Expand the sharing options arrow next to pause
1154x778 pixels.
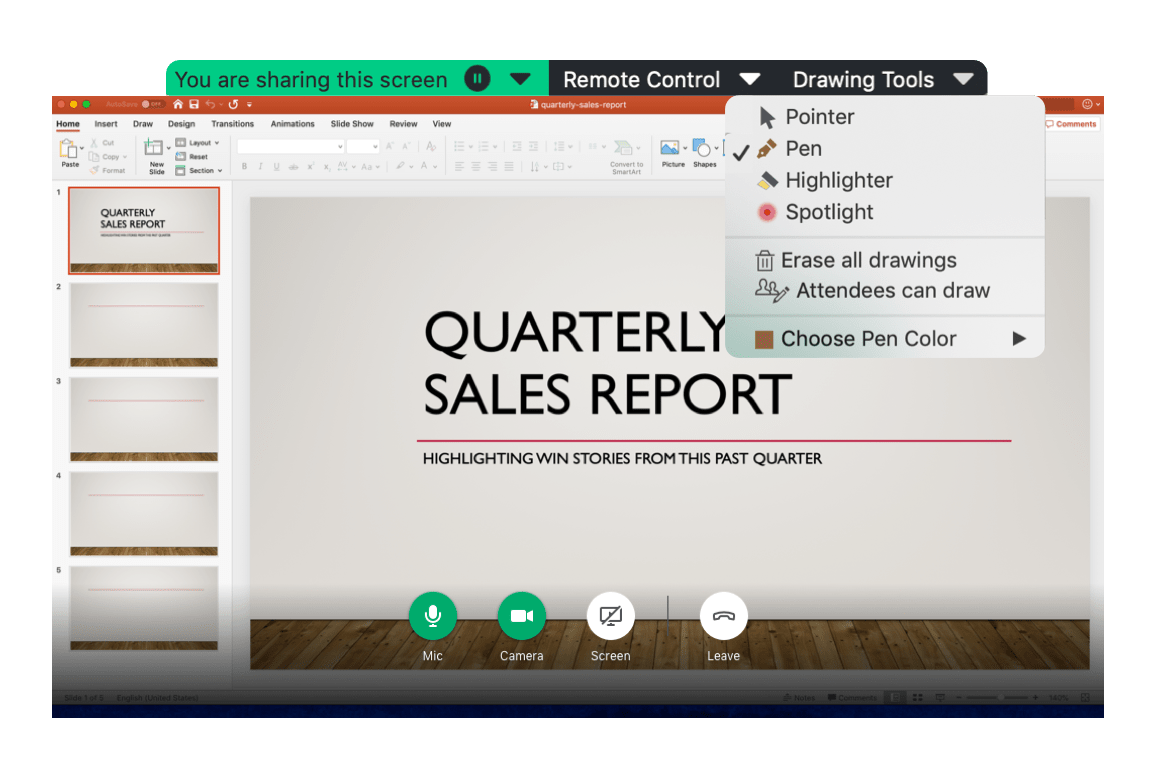pyautogui.click(x=520, y=79)
